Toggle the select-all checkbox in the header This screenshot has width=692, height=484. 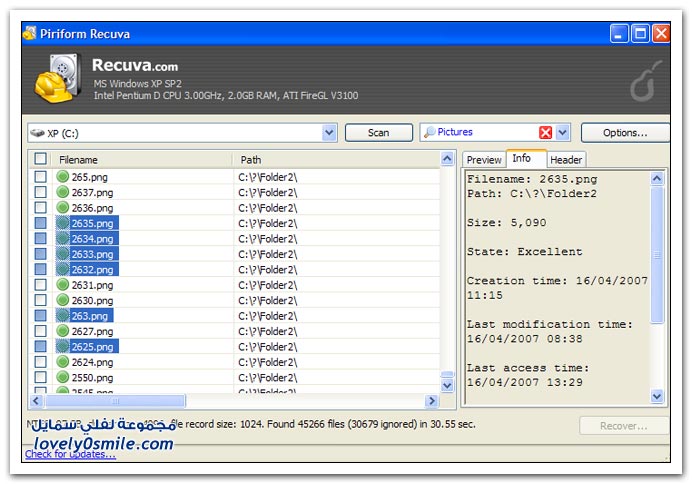(40, 159)
